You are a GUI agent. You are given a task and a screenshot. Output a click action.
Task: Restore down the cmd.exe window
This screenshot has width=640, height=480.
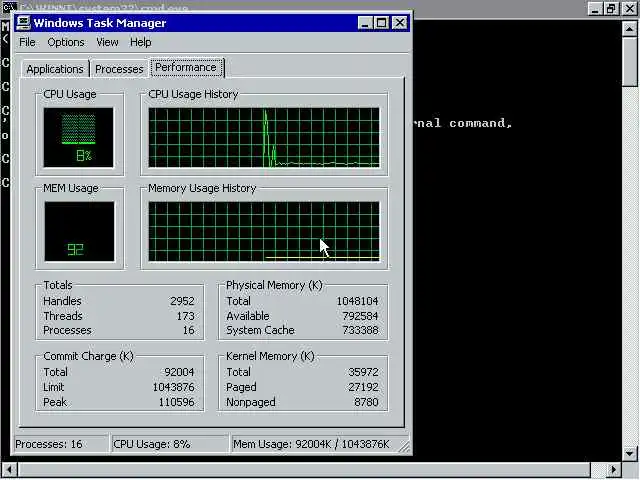[x=611, y=9]
